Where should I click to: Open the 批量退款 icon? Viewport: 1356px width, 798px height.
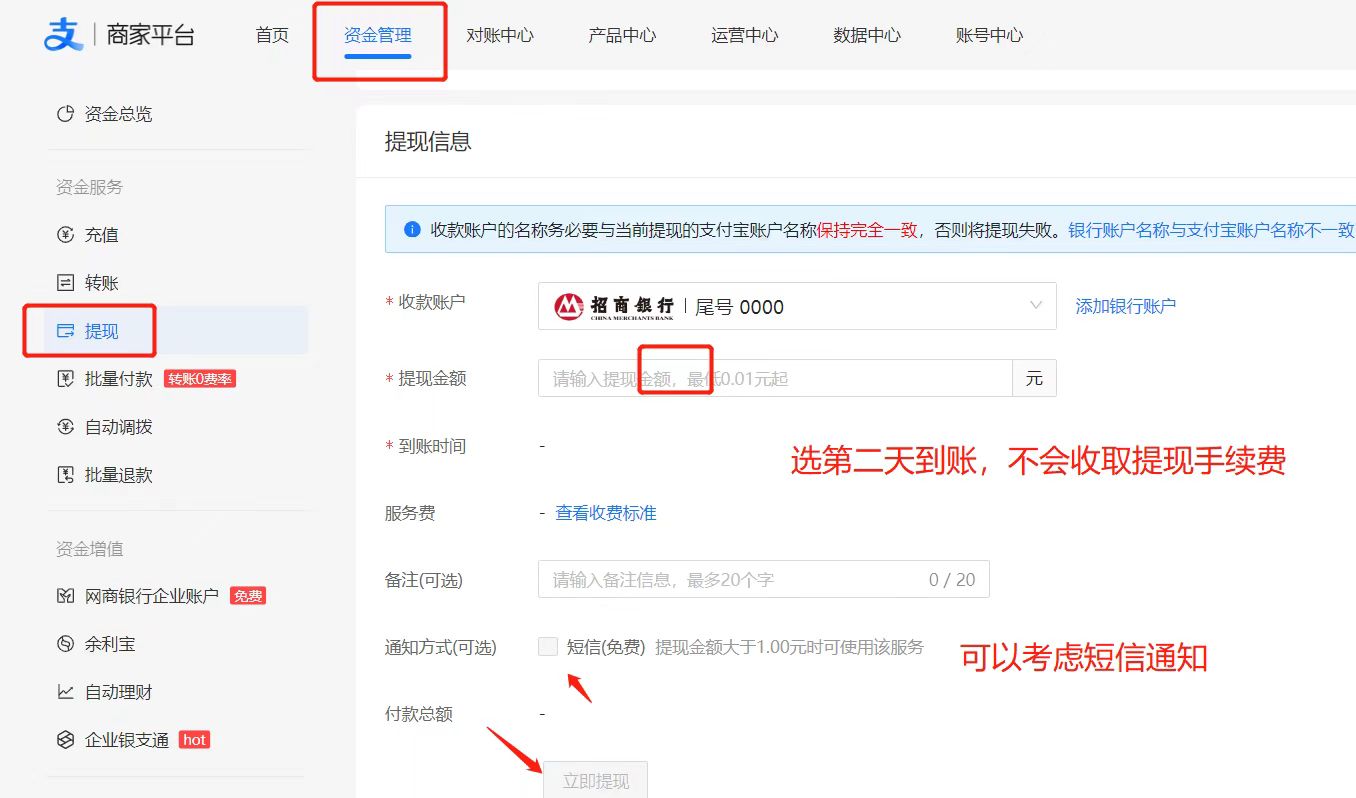pos(66,475)
